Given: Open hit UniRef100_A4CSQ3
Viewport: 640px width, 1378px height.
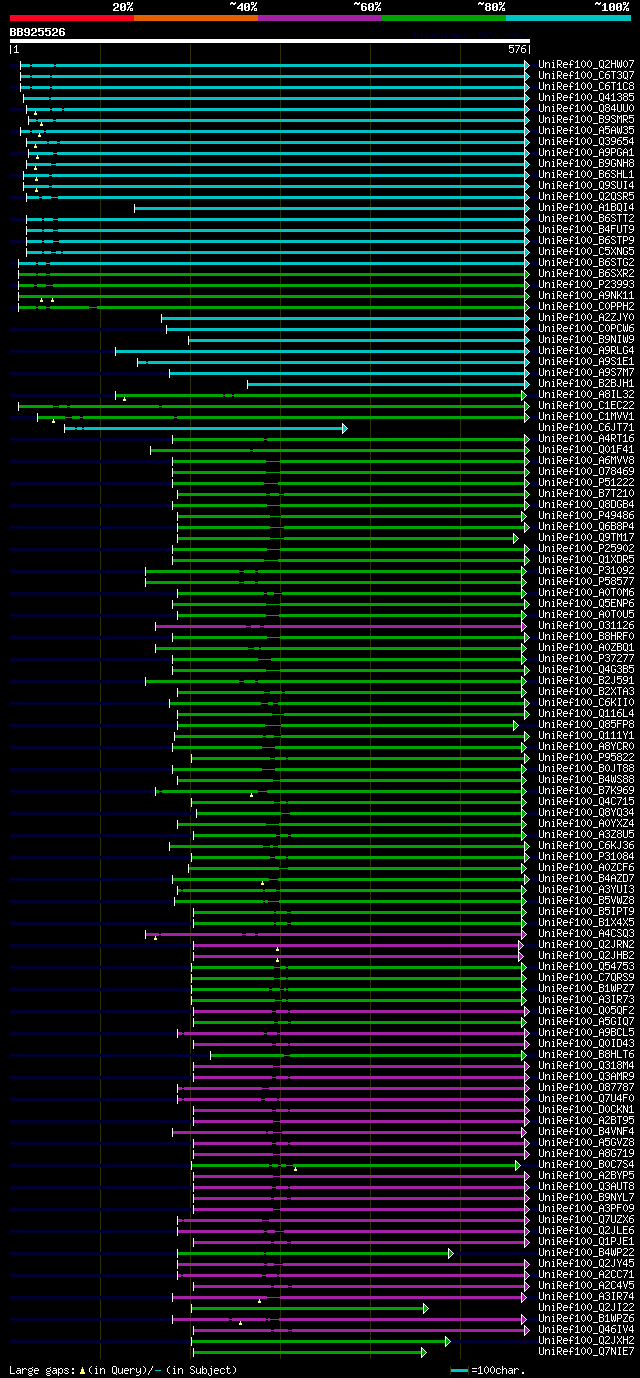Looking at the screenshot, I should tap(586, 933).
